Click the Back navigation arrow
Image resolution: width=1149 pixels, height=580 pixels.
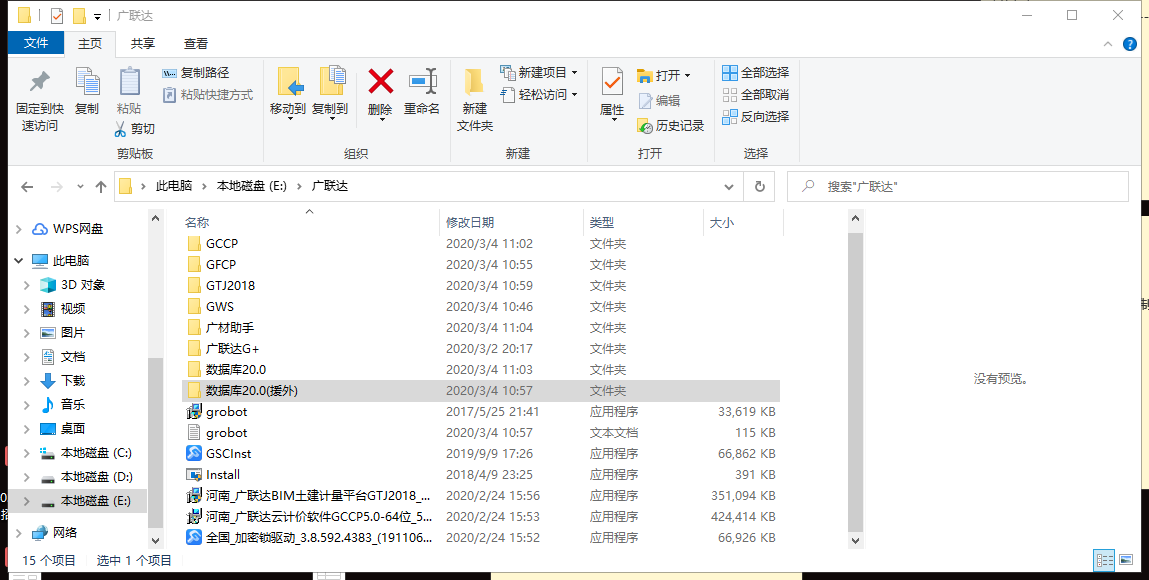click(27, 187)
